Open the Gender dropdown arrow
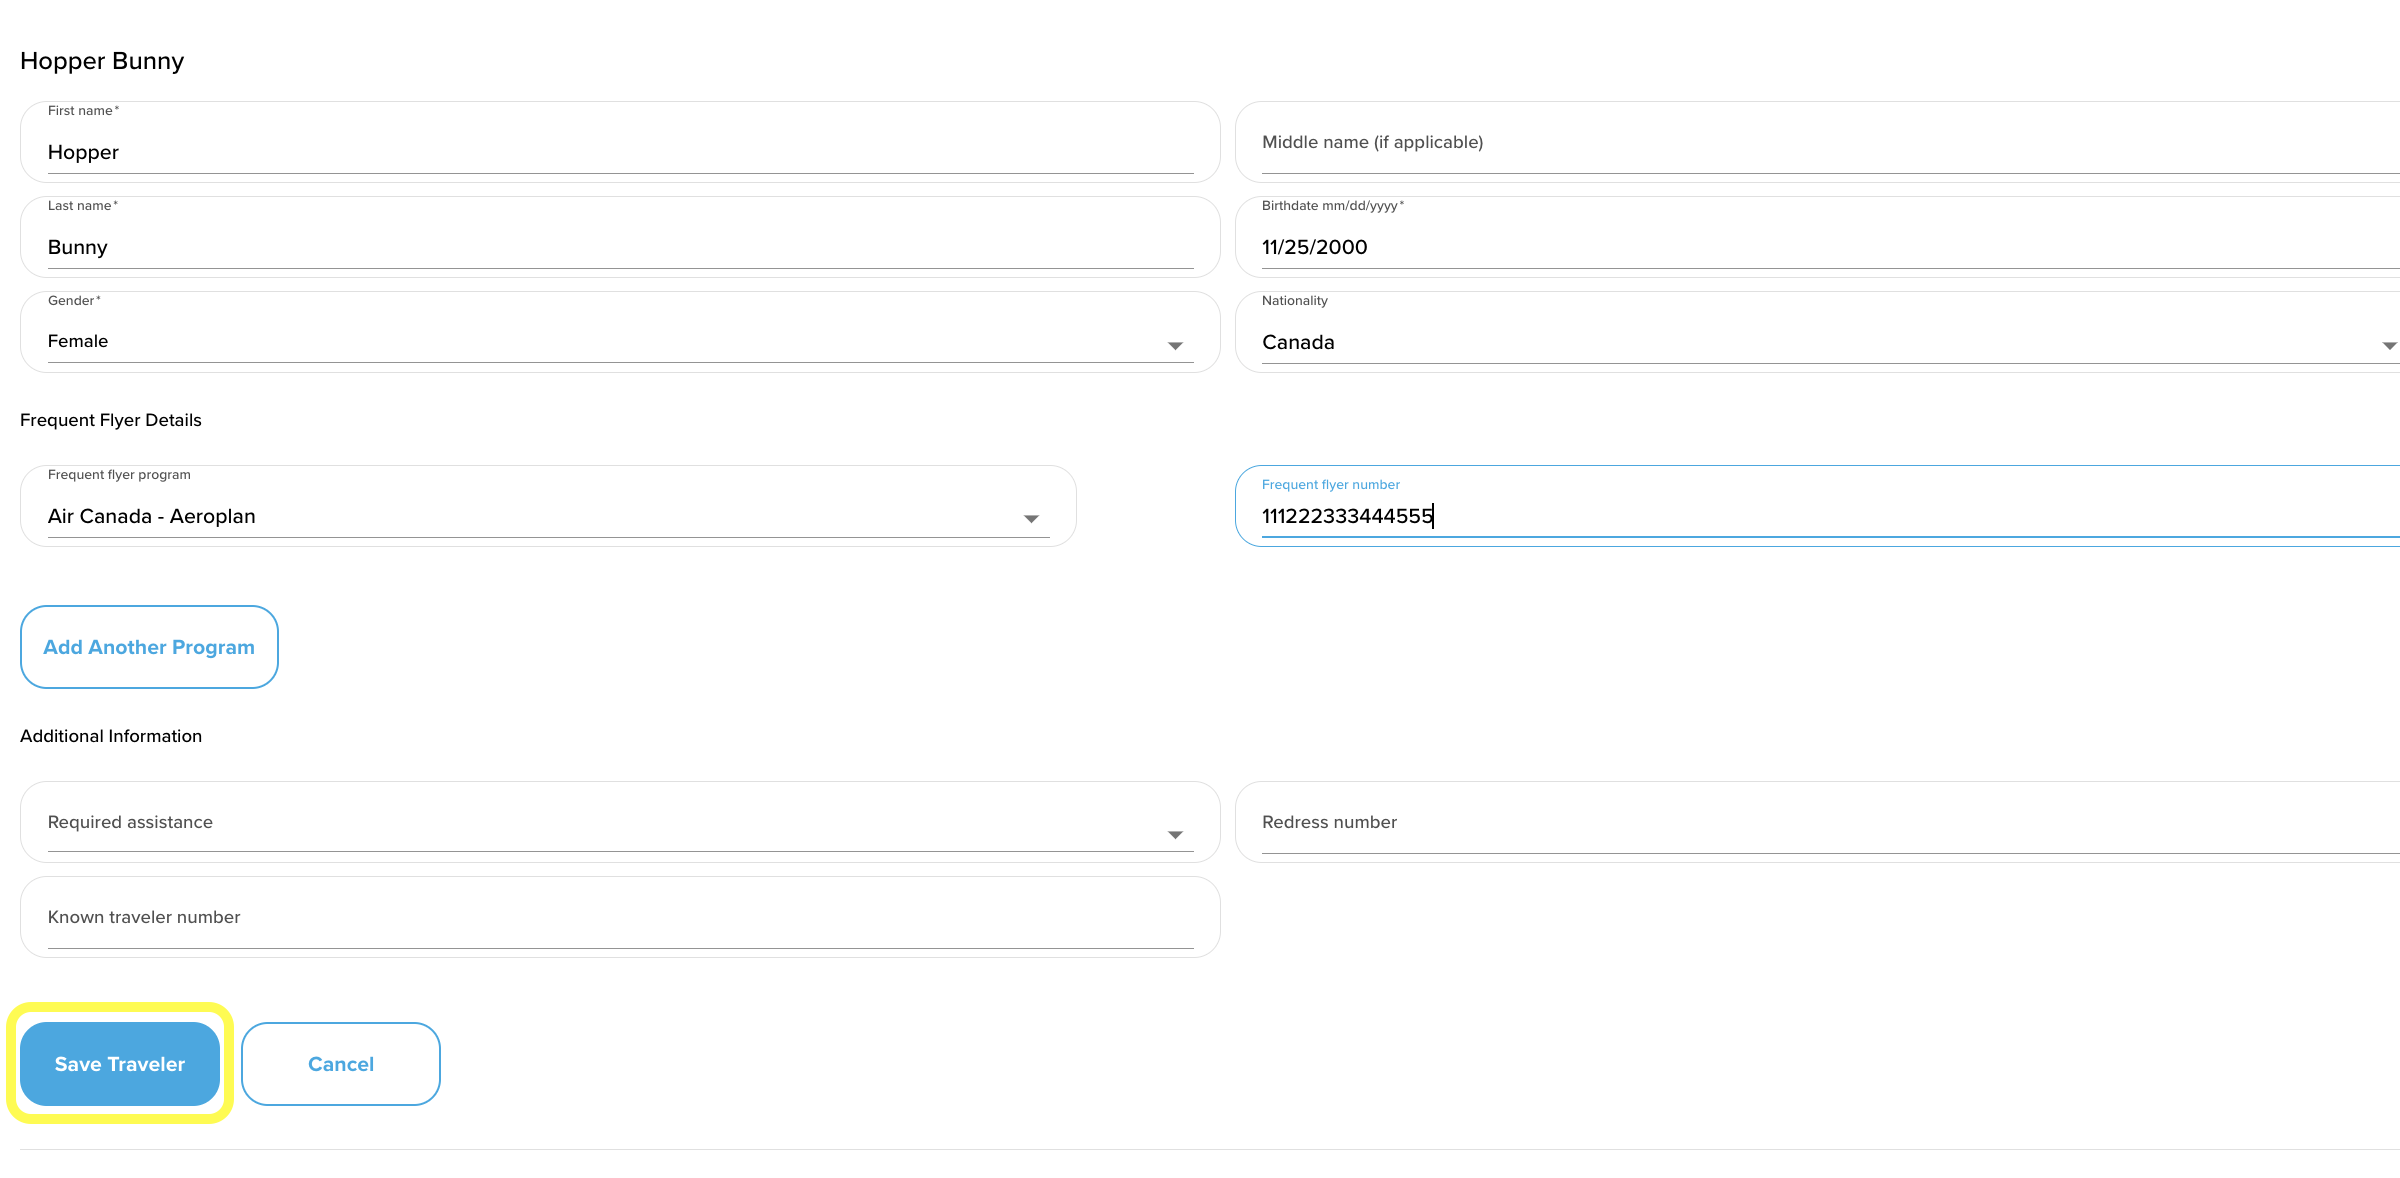Viewport: 2400px width, 1178px height. click(1175, 345)
